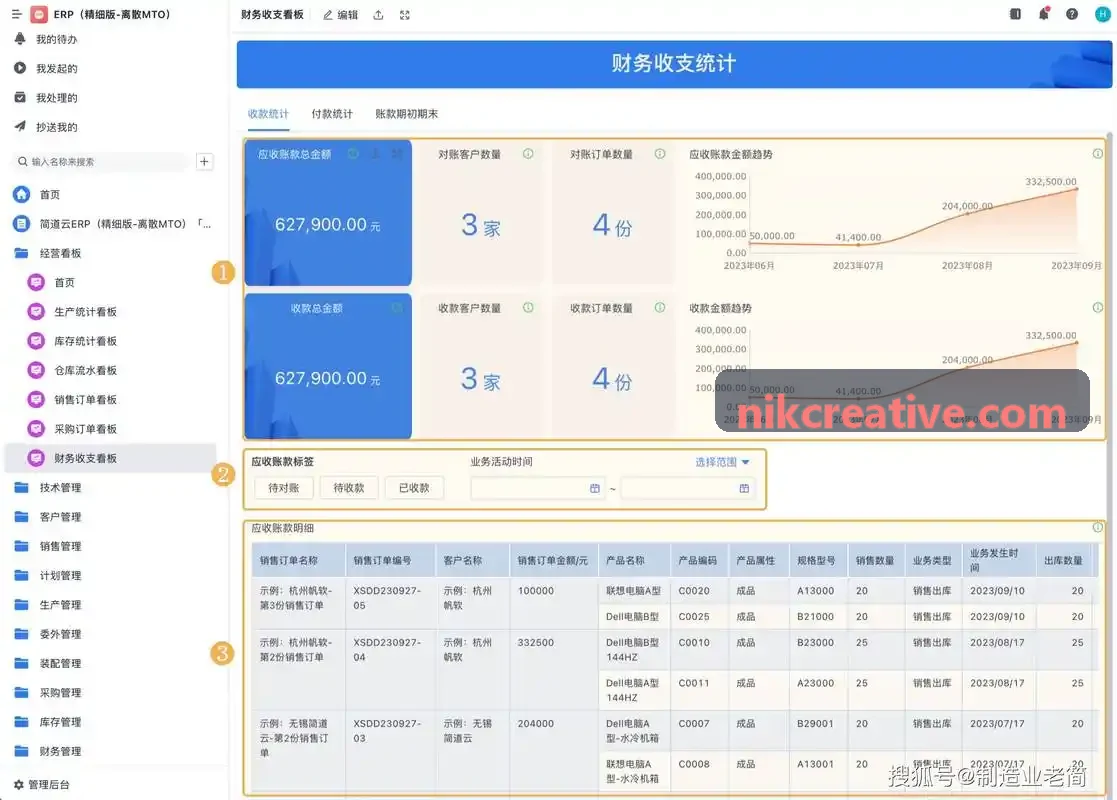The height and width of the screenshot is (800, 1117).
Task: Click the fullscreen expand icon in top toolbar
Action: (405, 15)
